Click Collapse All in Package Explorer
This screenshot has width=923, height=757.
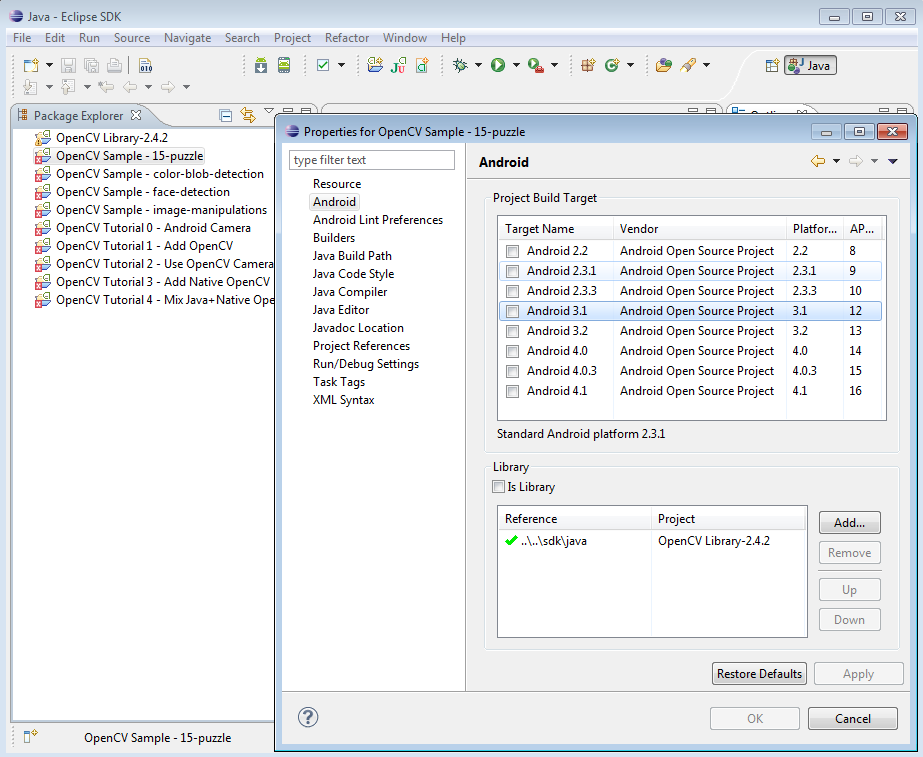pos(225,115)
